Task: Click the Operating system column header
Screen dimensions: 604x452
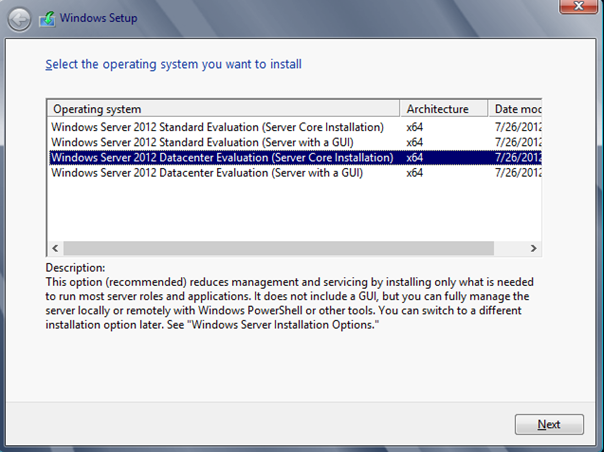Action: point(223,109)
